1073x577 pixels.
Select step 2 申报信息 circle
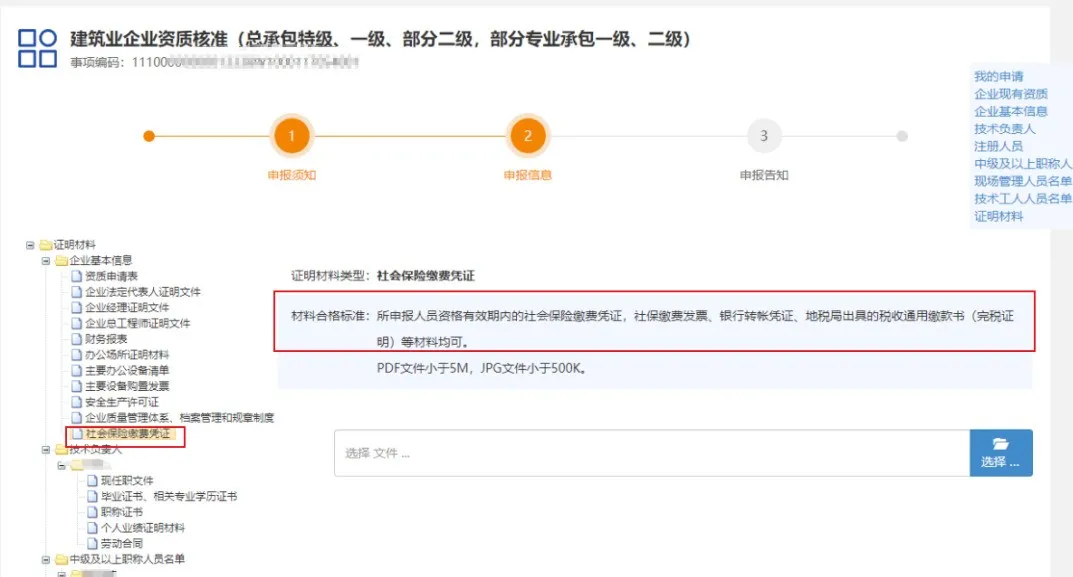click(x=528, y=136)
